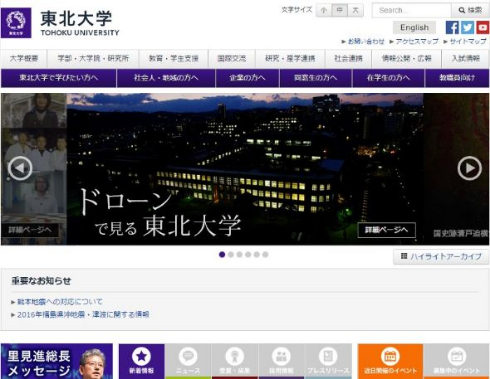490x379 pixels.
Task: Select the 採用情報 people icon tab
Action: tap(281, 361)
